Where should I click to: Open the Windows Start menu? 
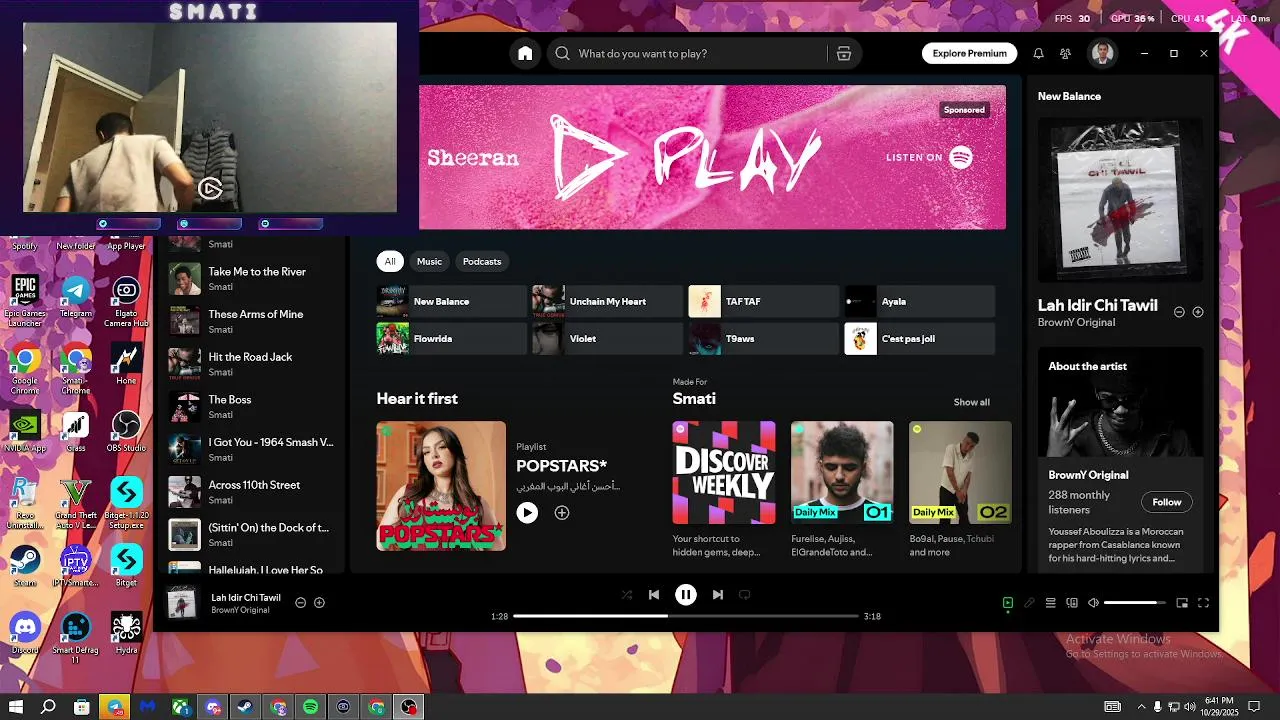pyautogui.click(x=16, y=707)
